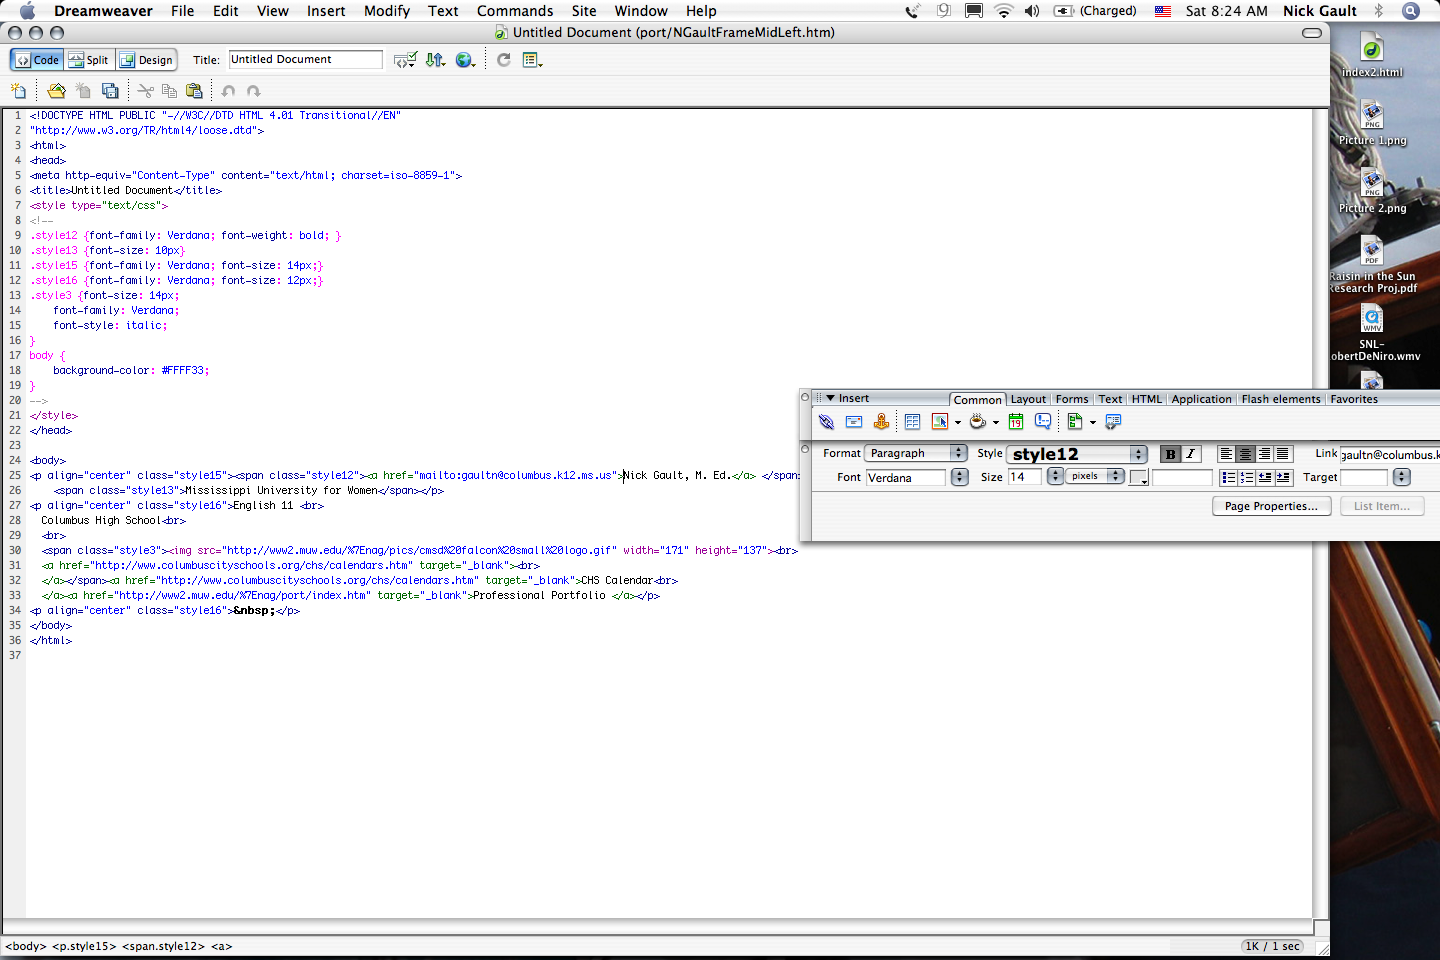This screenshot has width=1440, height=960.
Task: Collapse the Insert panel triangle
Action: click(830, 398)
